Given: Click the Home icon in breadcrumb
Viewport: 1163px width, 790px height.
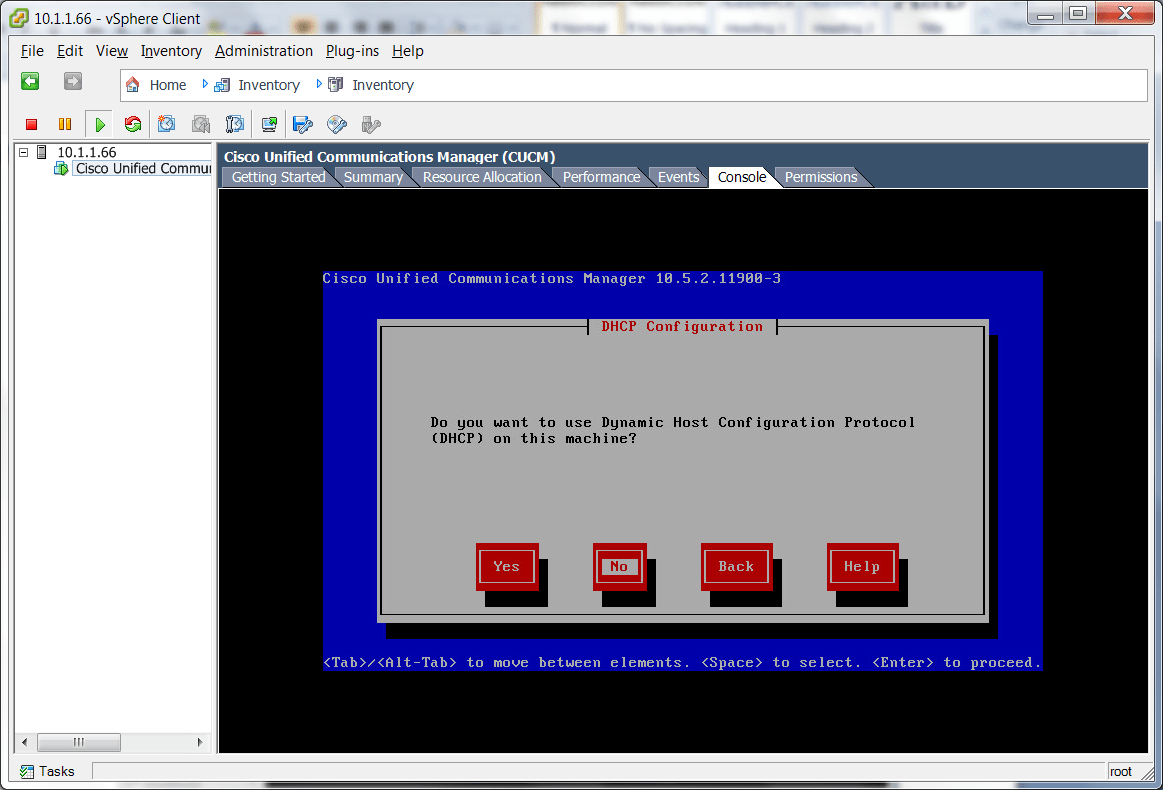Looking at the screenshot, I should pos(132,85).
